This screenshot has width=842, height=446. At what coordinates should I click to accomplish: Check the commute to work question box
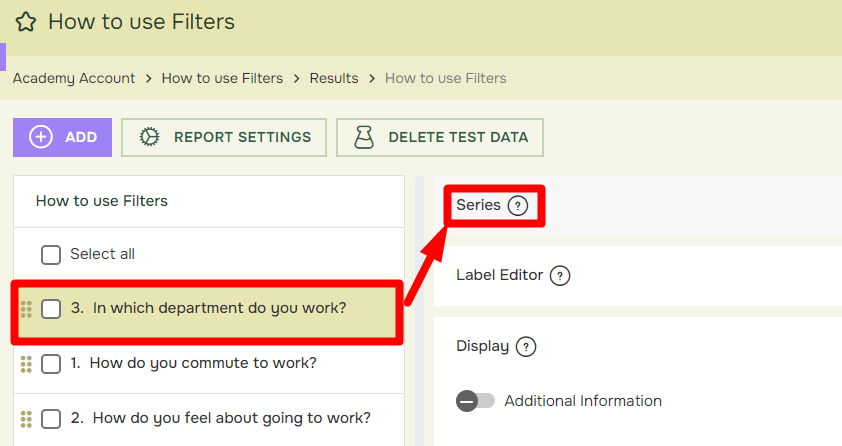pyautogui.click(x=51, y=364)
